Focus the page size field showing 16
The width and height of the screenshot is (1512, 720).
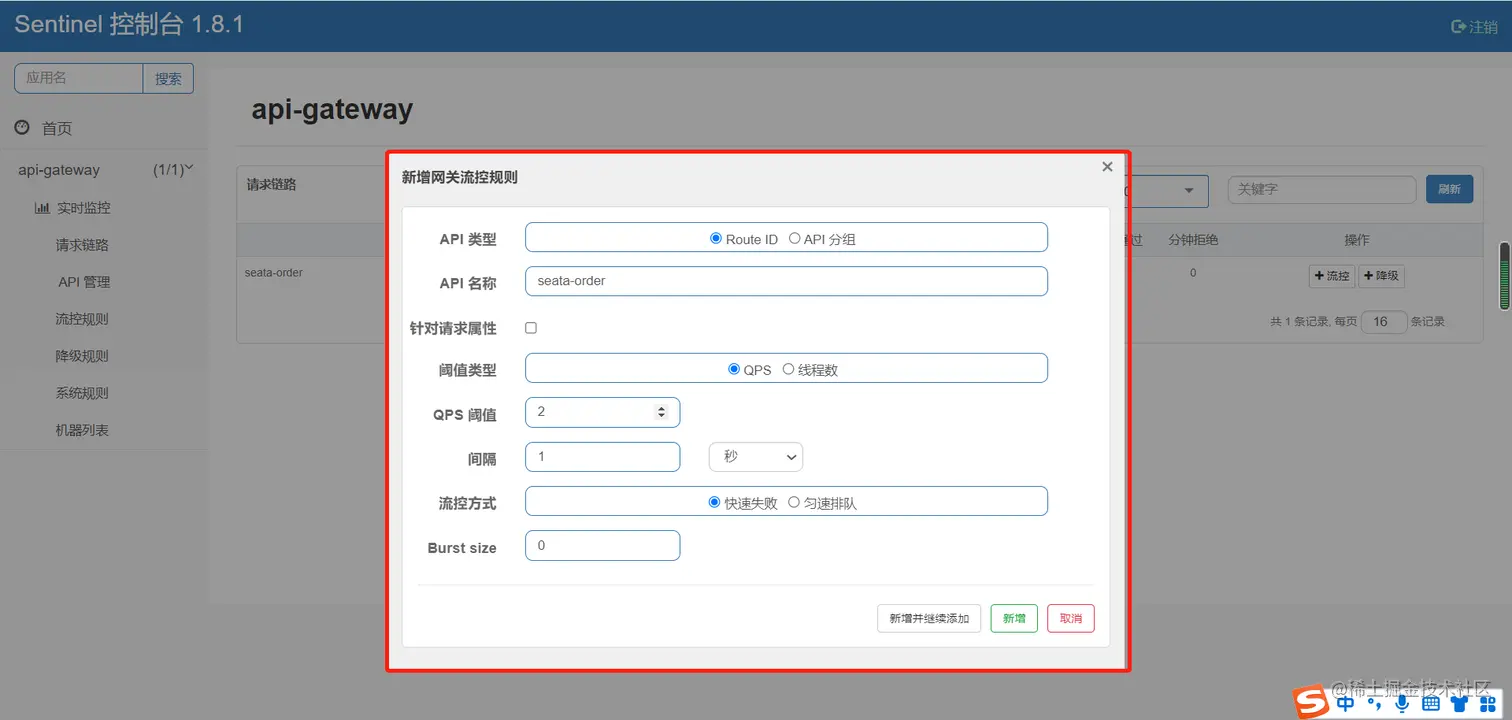pos(1384,322)
